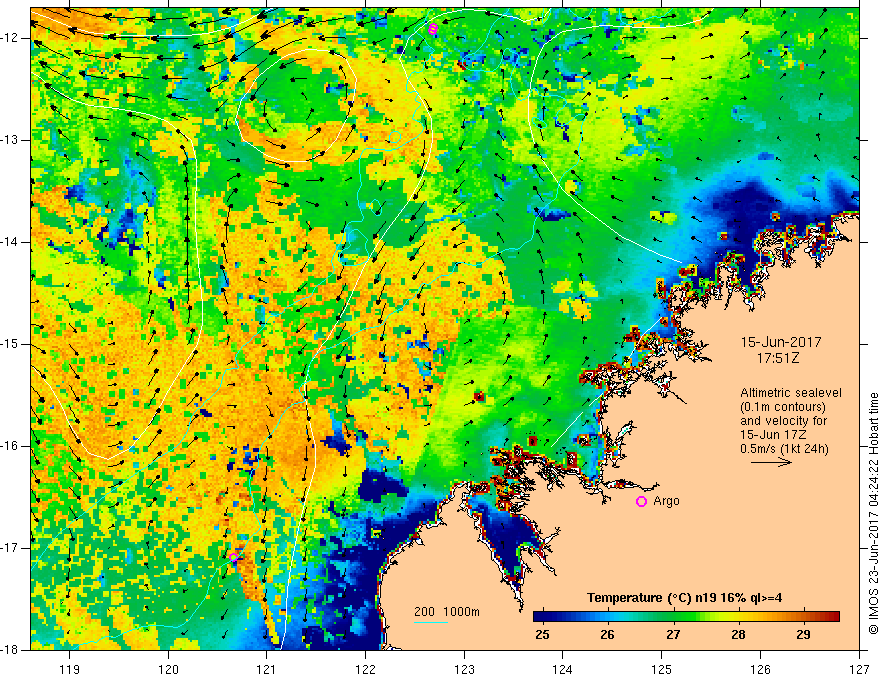Click latitude axis label '-17'
This screenshot has height=680, width=880.
(x=10, y=548)
